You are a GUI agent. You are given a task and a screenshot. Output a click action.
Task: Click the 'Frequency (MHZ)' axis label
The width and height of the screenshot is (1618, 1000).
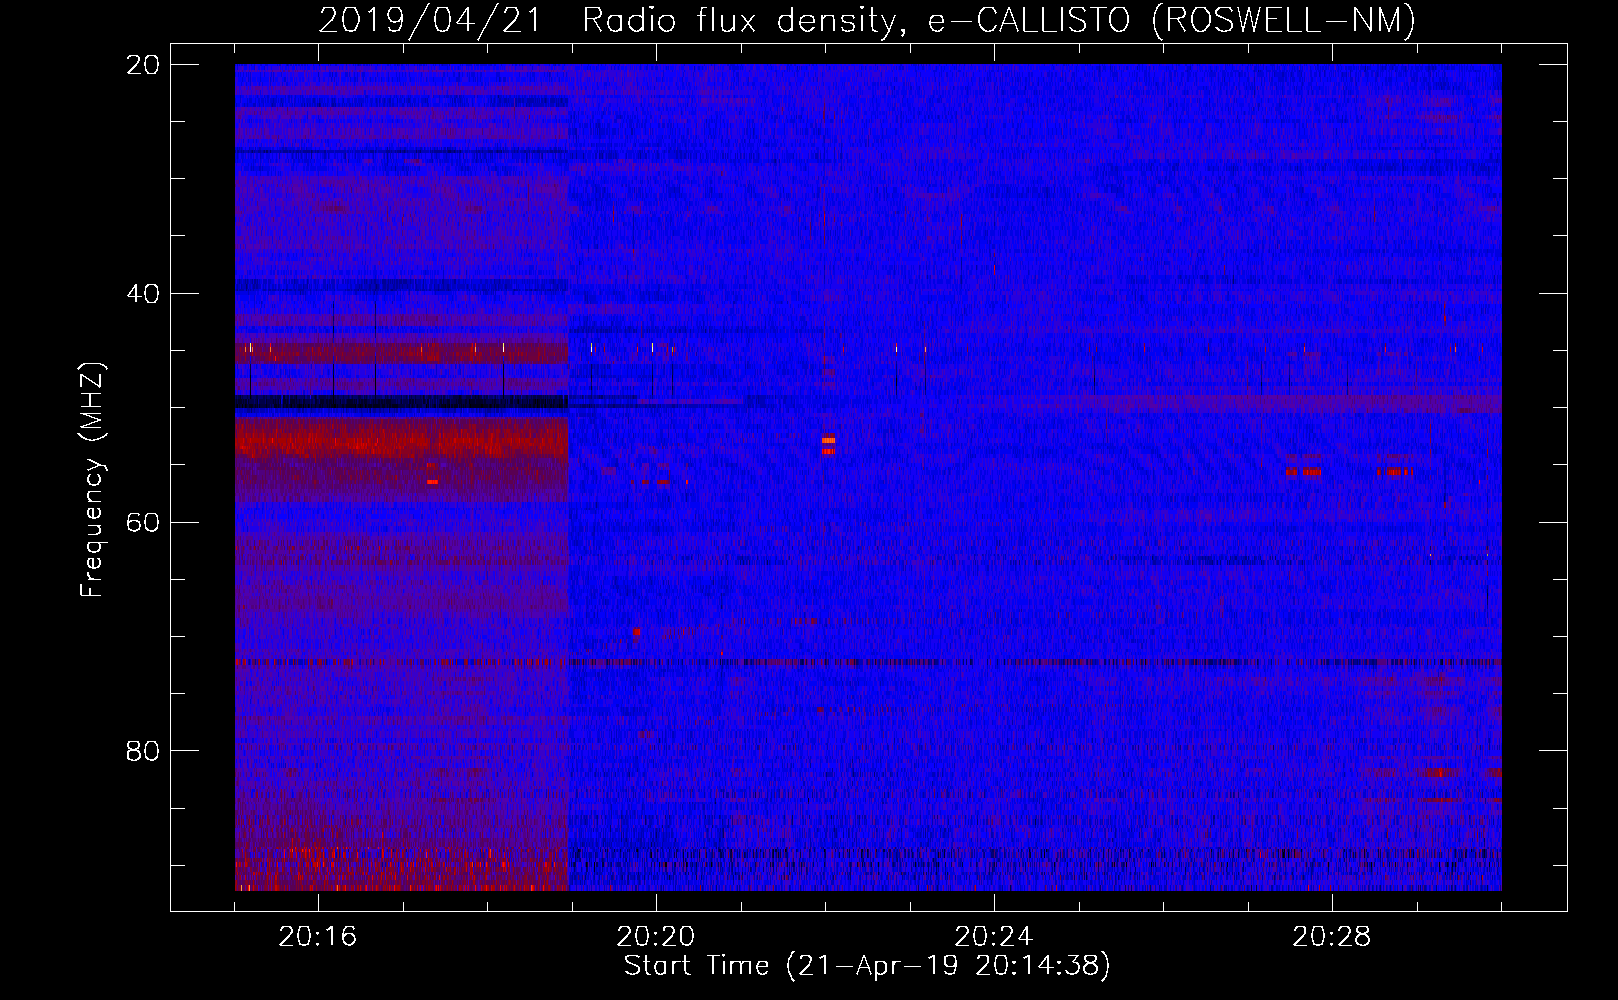[x=91, y=479]
